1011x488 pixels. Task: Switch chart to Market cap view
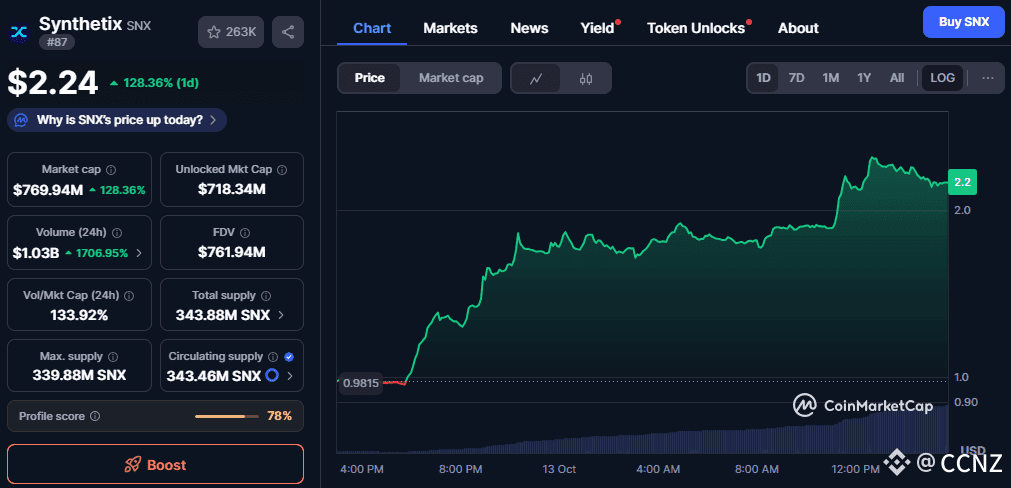pyautogui.click(x=451, y=78)
